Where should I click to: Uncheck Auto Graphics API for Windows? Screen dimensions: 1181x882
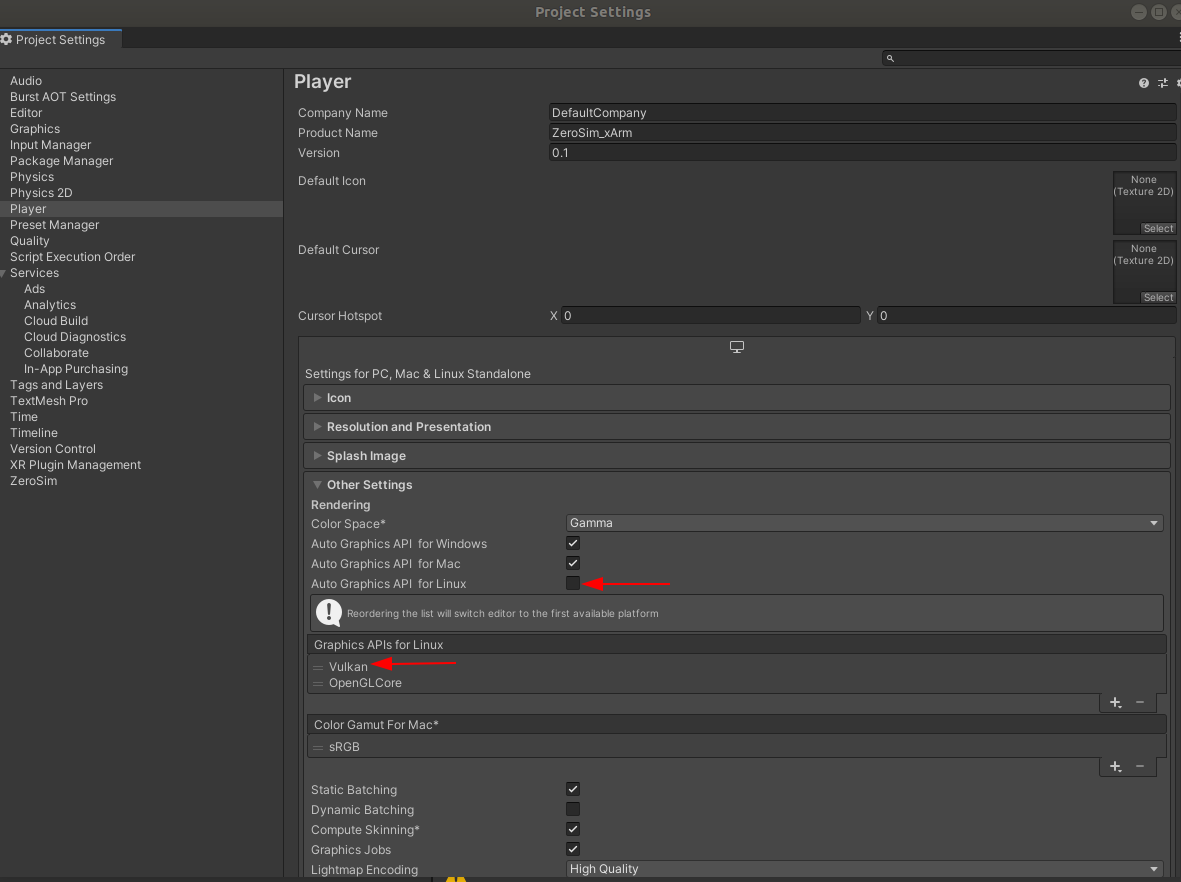point(573,544)
